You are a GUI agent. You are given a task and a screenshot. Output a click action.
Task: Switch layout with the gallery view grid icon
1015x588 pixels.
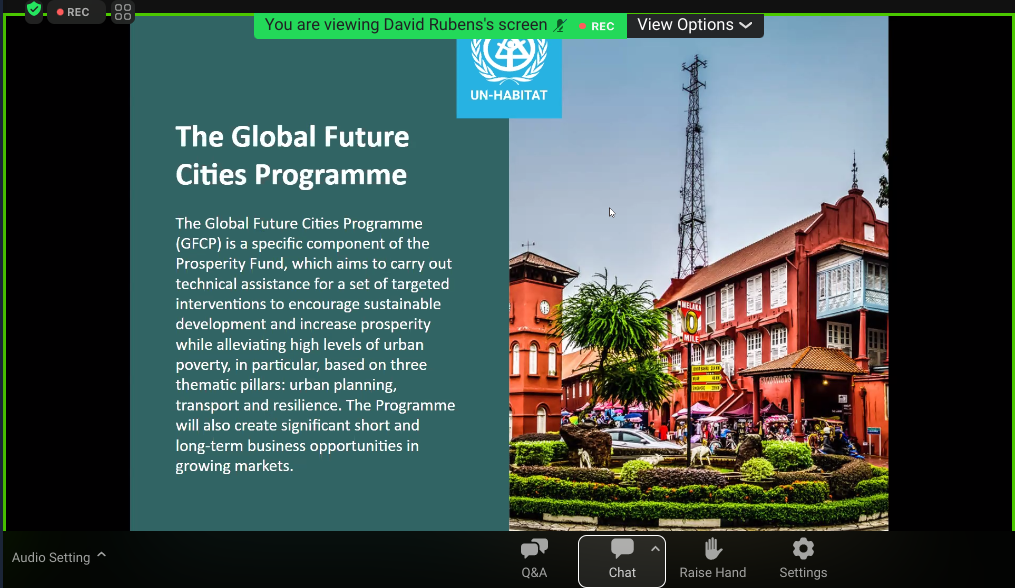123,12
